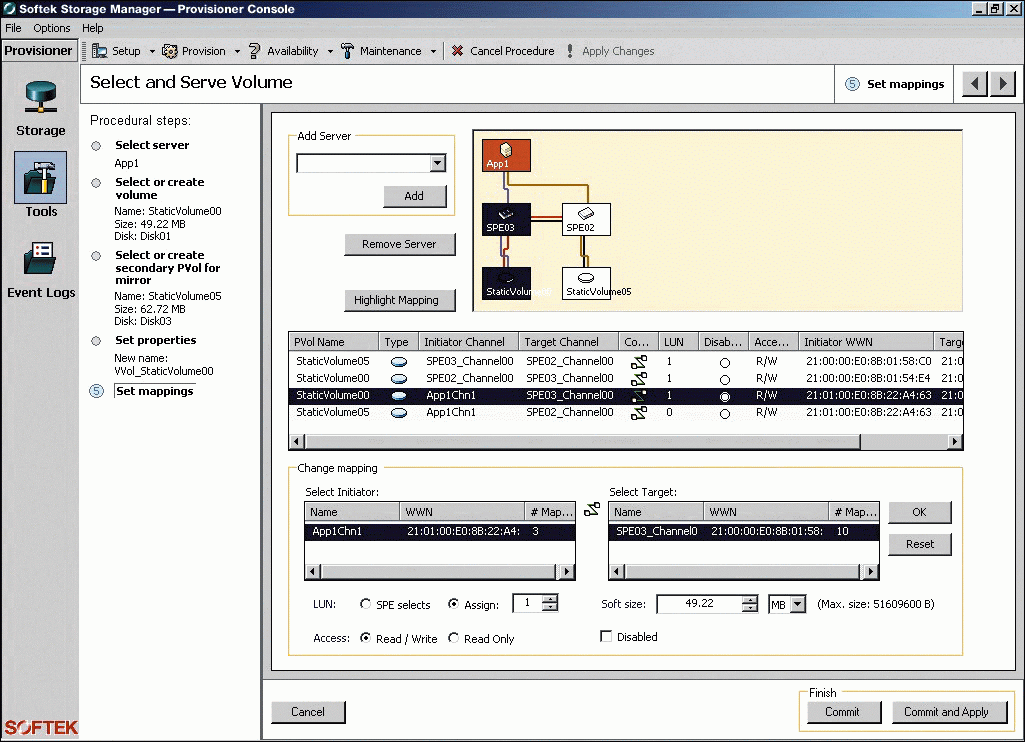Expand the Maintenance menu arrow

click(433, 51)
